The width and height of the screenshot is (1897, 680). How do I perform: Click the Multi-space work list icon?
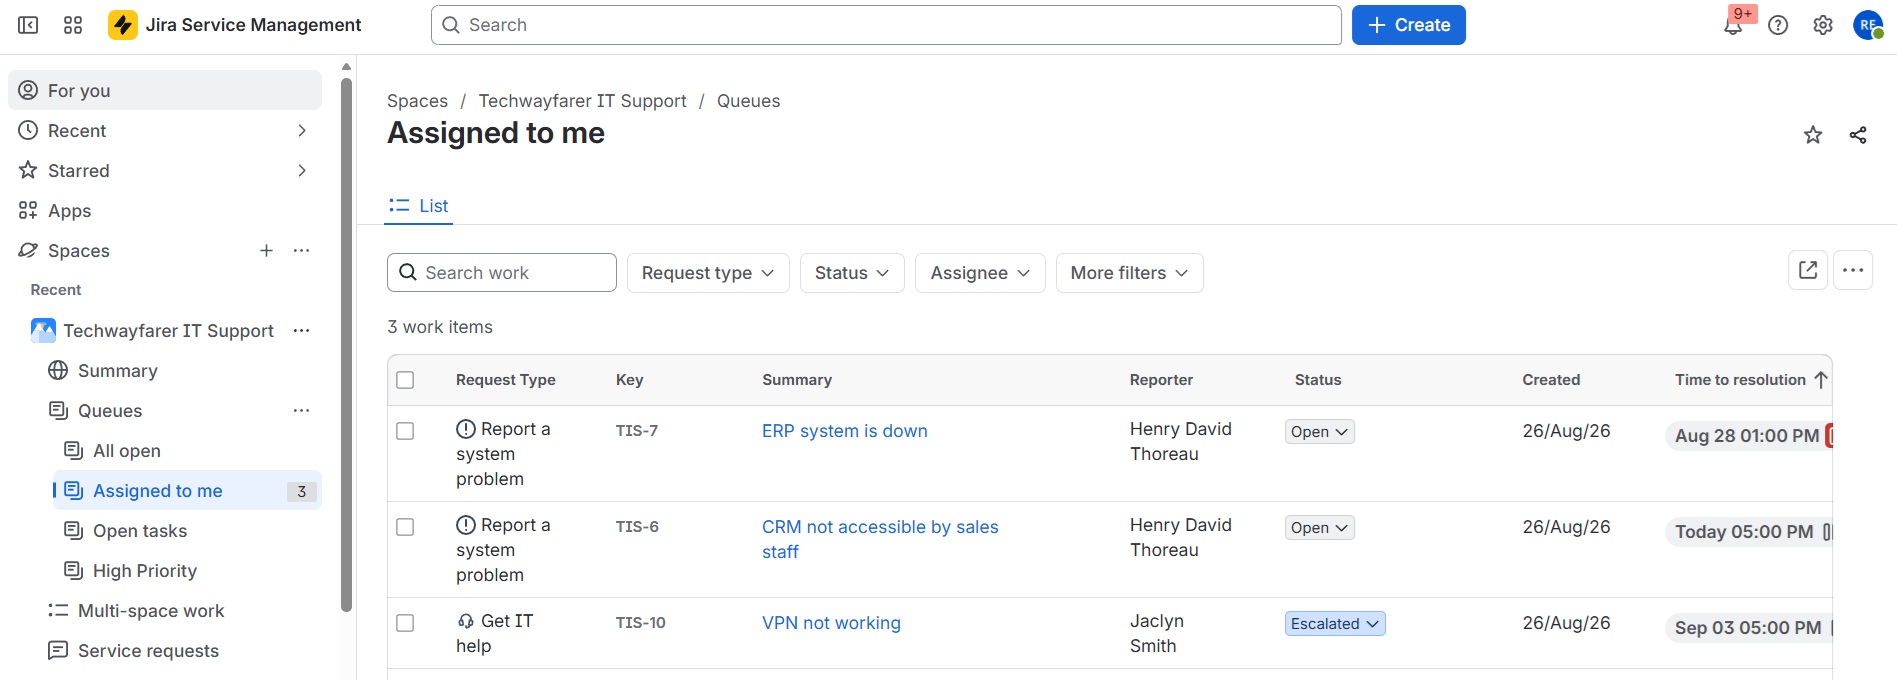(58, 610)
